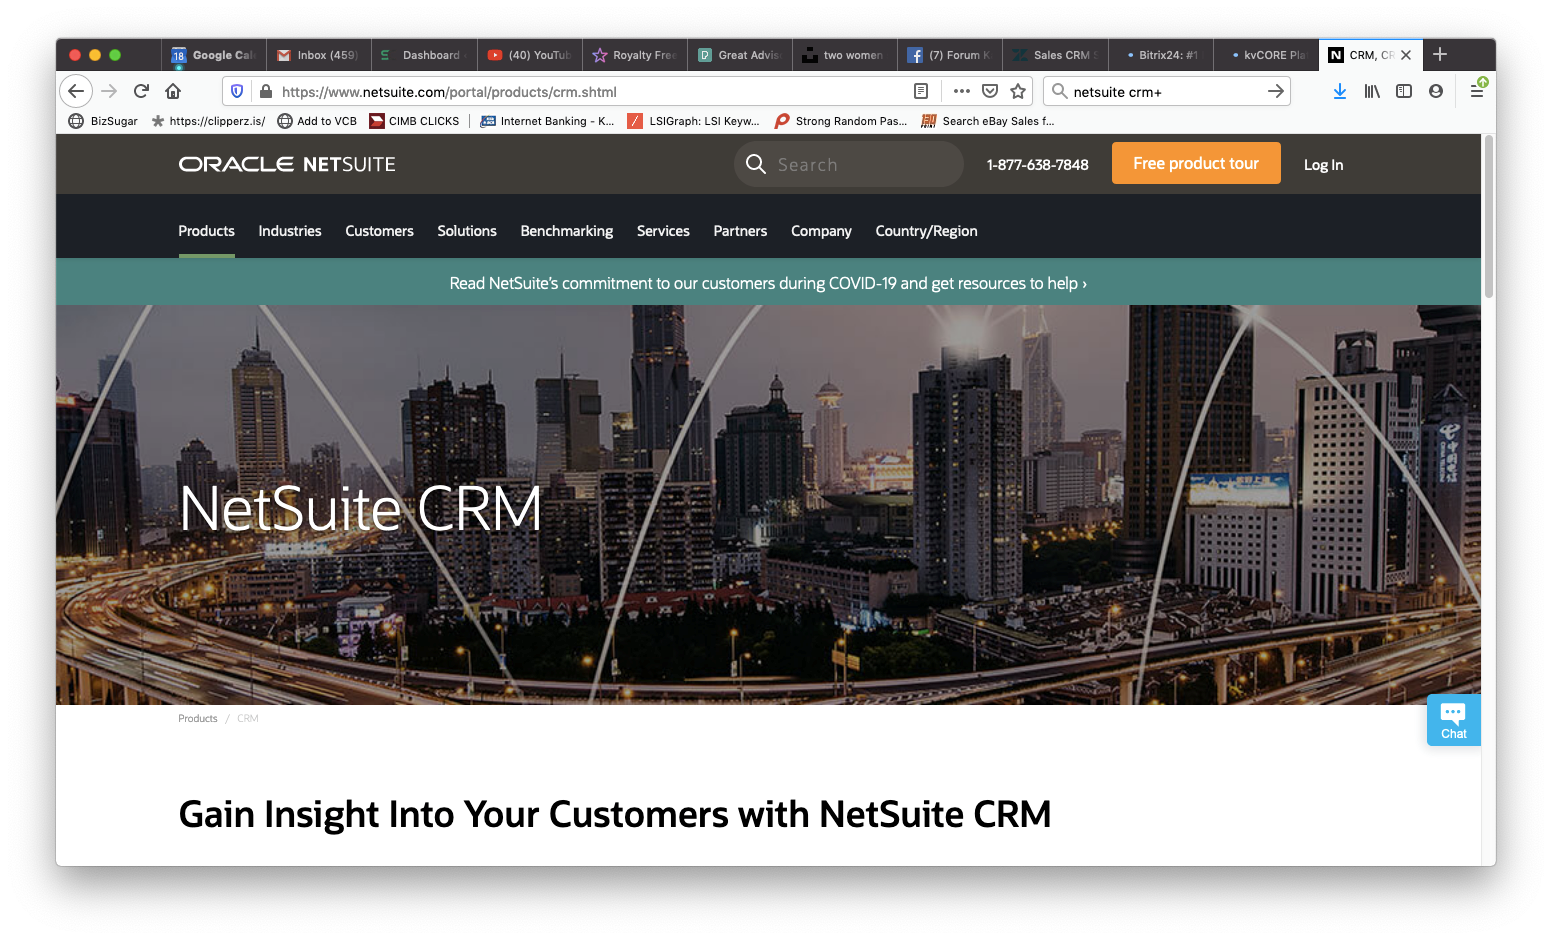The image size is (1552, 940).
Task: Open the Partners menu
Action: tap(740, 231)
